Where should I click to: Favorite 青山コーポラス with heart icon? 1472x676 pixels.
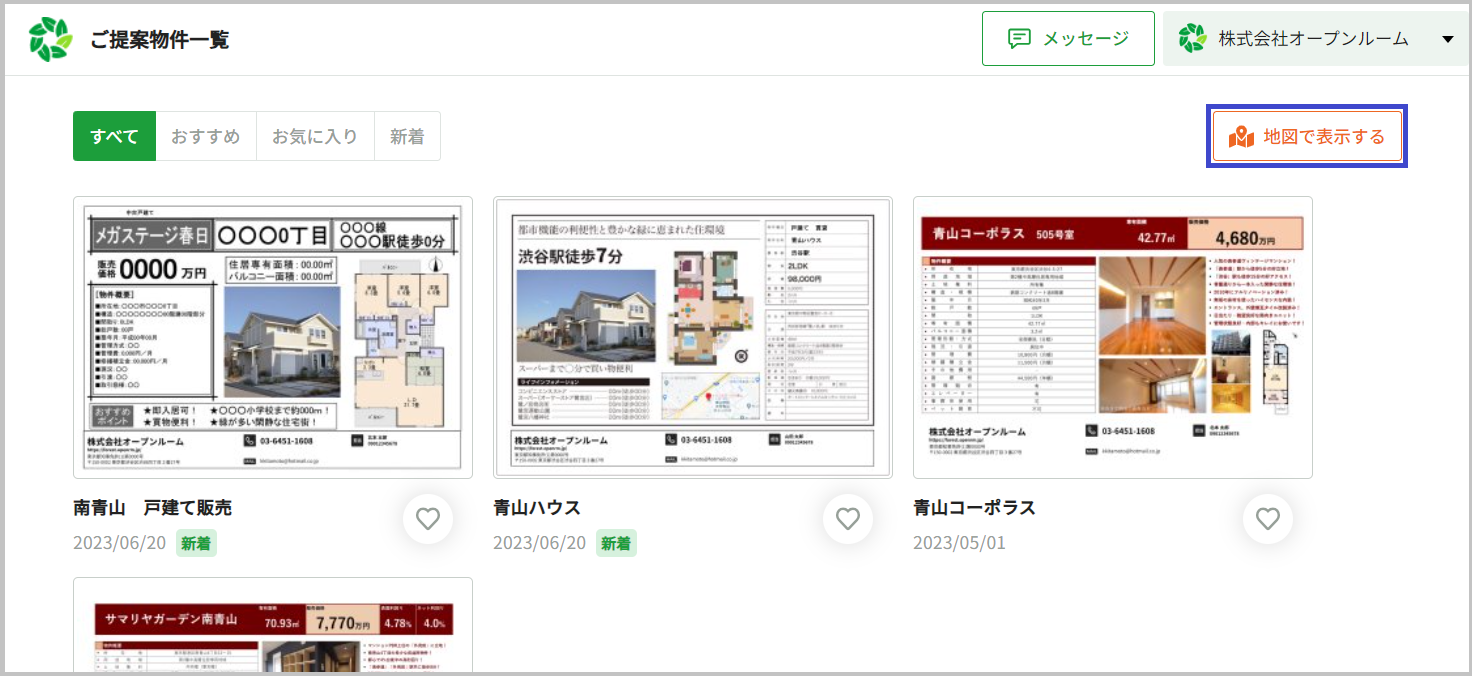1268,519
